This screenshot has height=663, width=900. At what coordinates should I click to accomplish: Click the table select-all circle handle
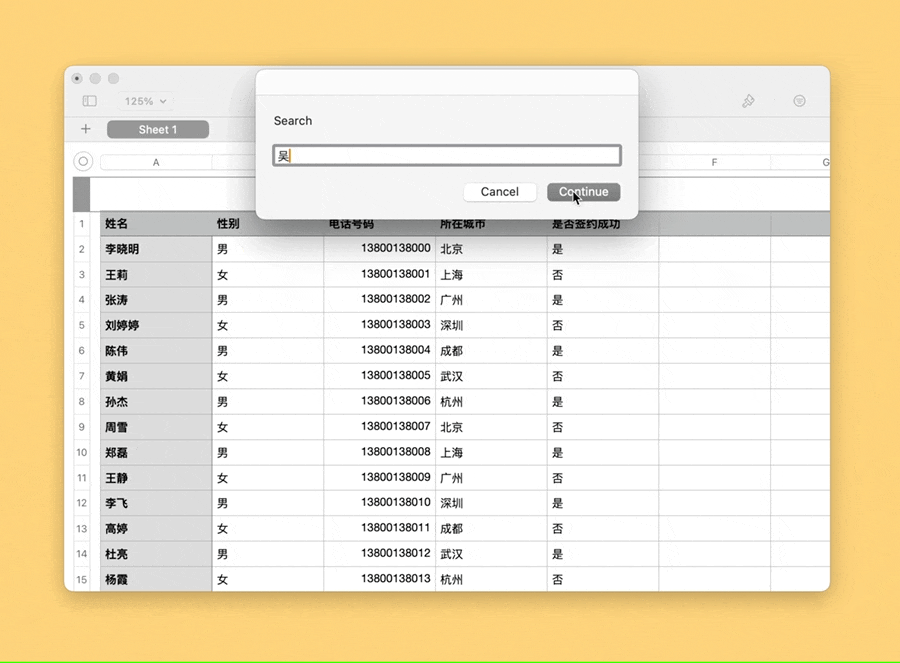[83, 162]
